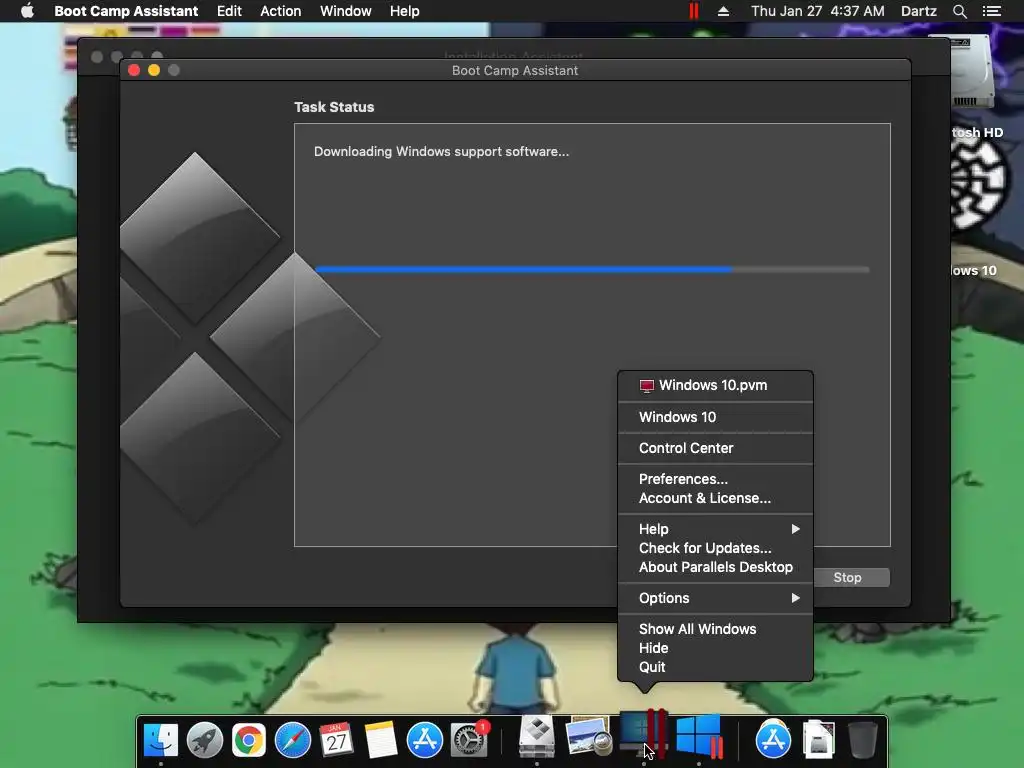The image size is (1024, 768).
Task: Choose Show All Windows
Action: click(715, 629)
